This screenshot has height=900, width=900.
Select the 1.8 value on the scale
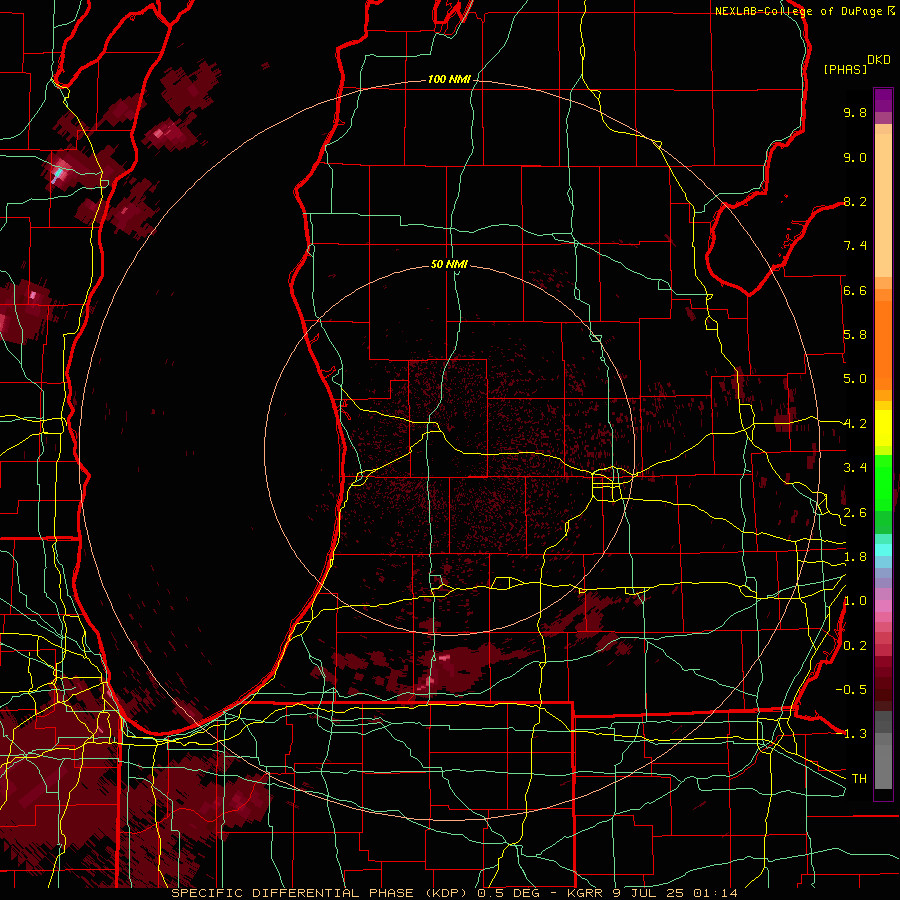tap(855, 557)
